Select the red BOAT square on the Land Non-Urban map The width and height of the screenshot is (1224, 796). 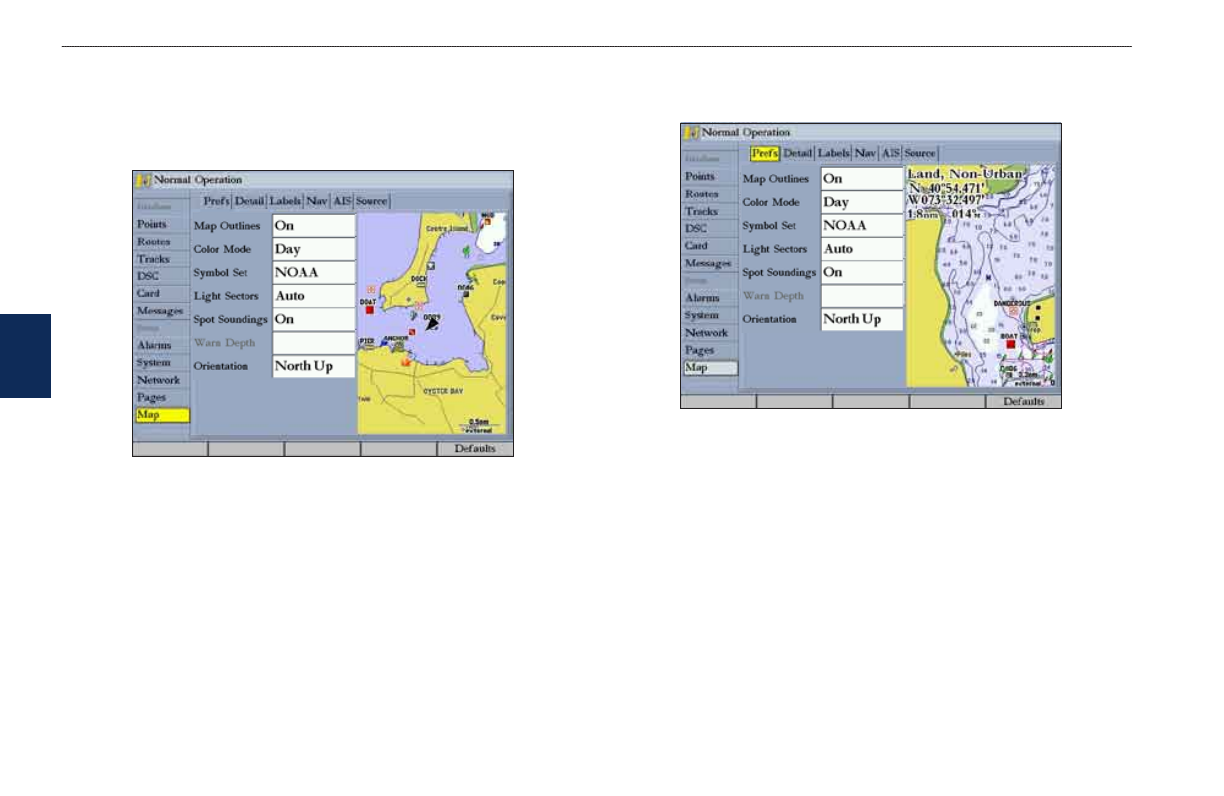point(1010,343)
